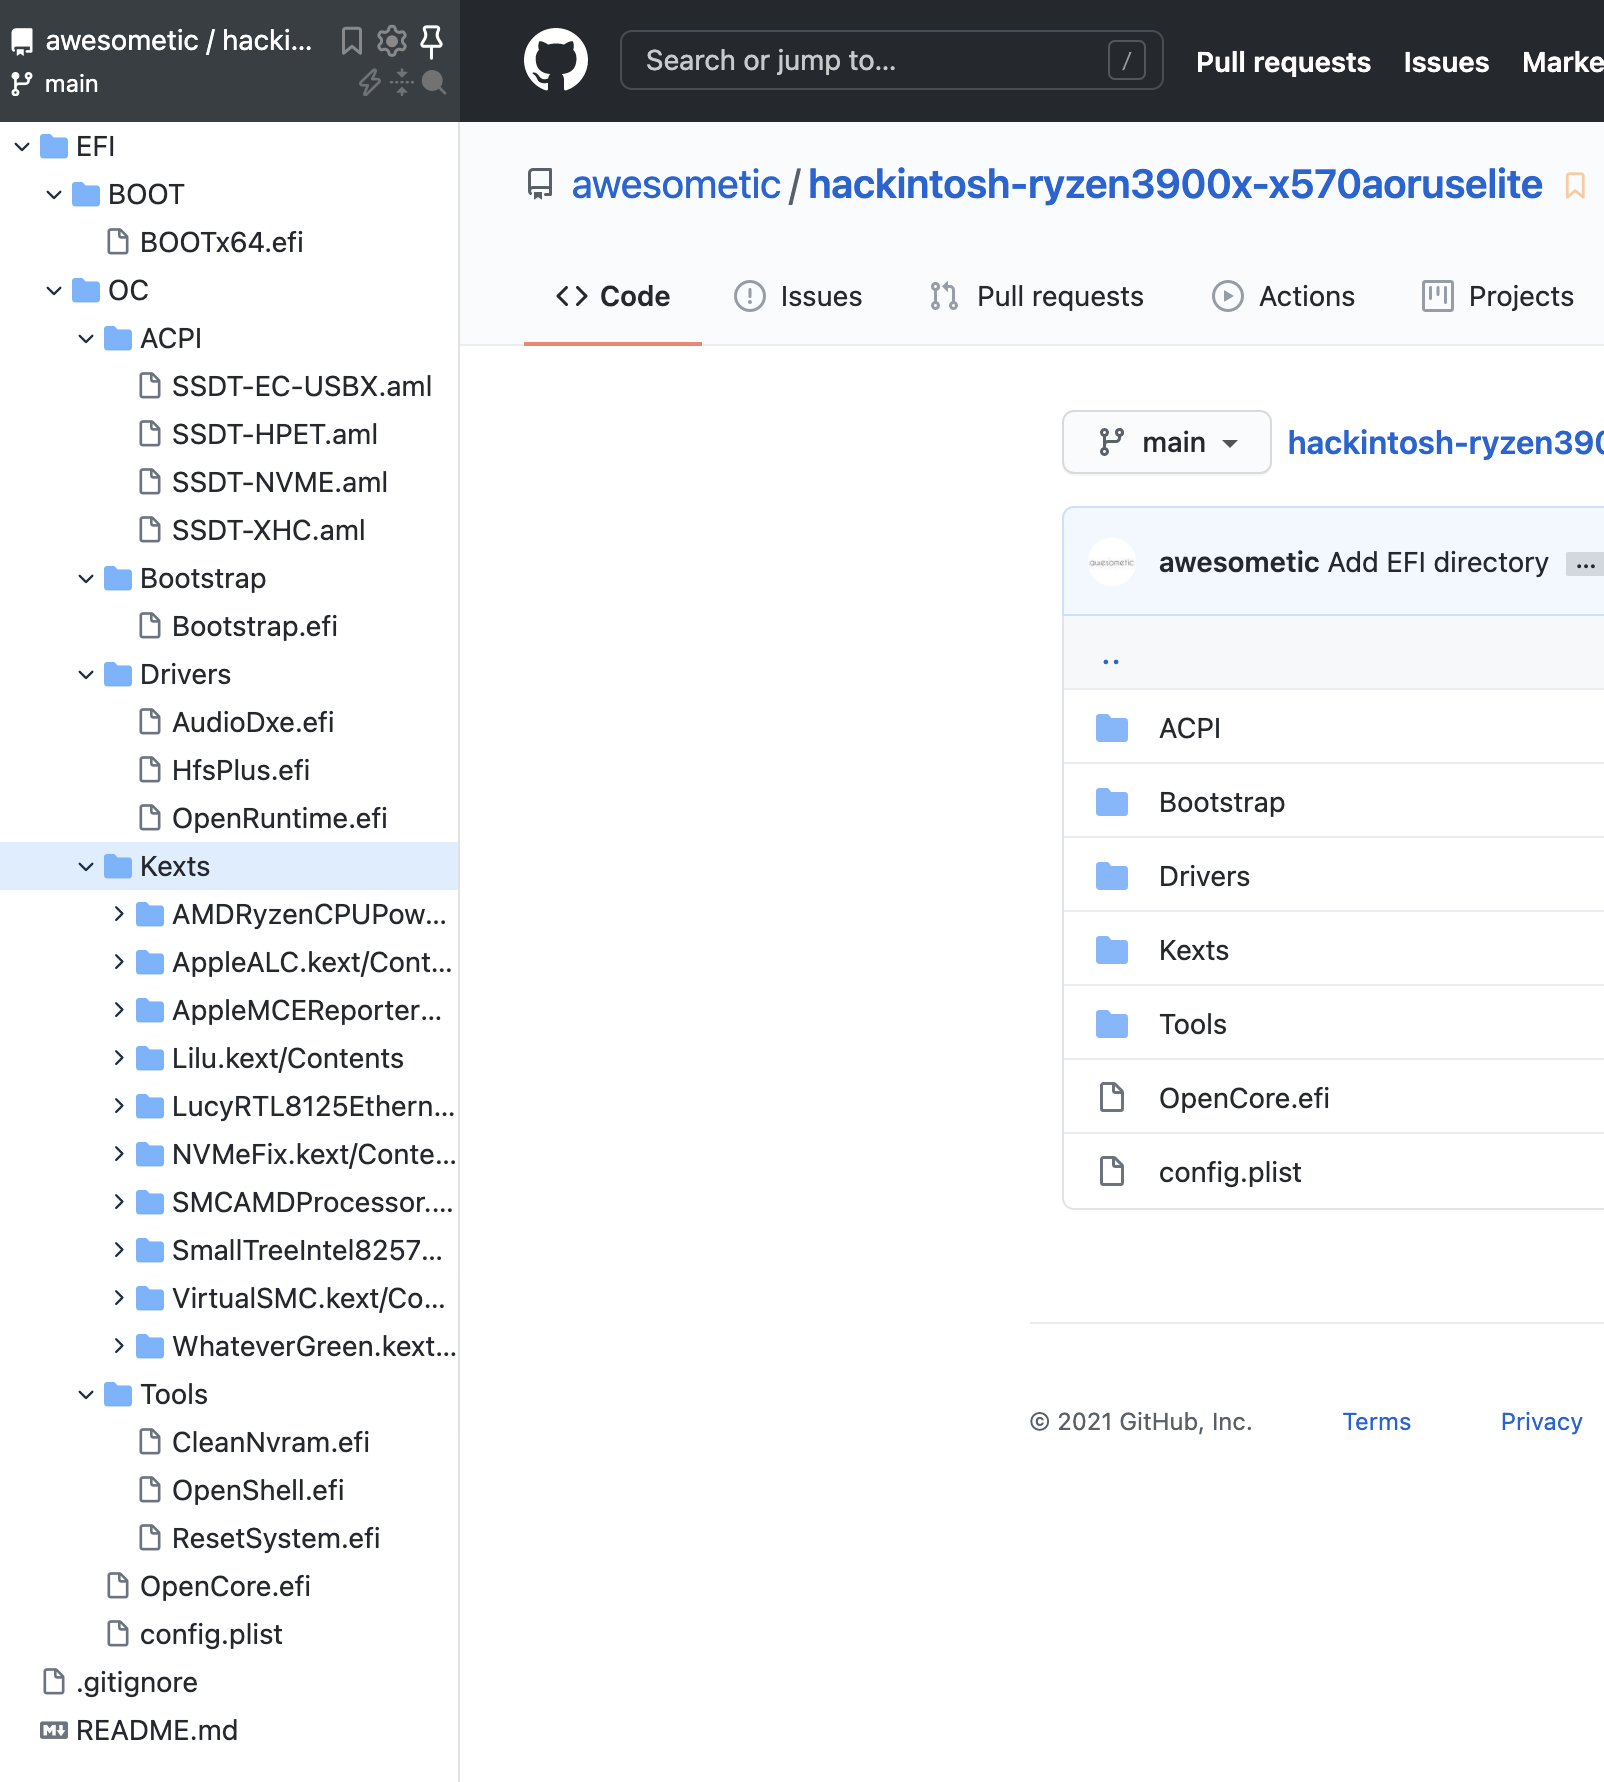
Task: Click the awesometic commit avatar
Action: pos(1112,562)
